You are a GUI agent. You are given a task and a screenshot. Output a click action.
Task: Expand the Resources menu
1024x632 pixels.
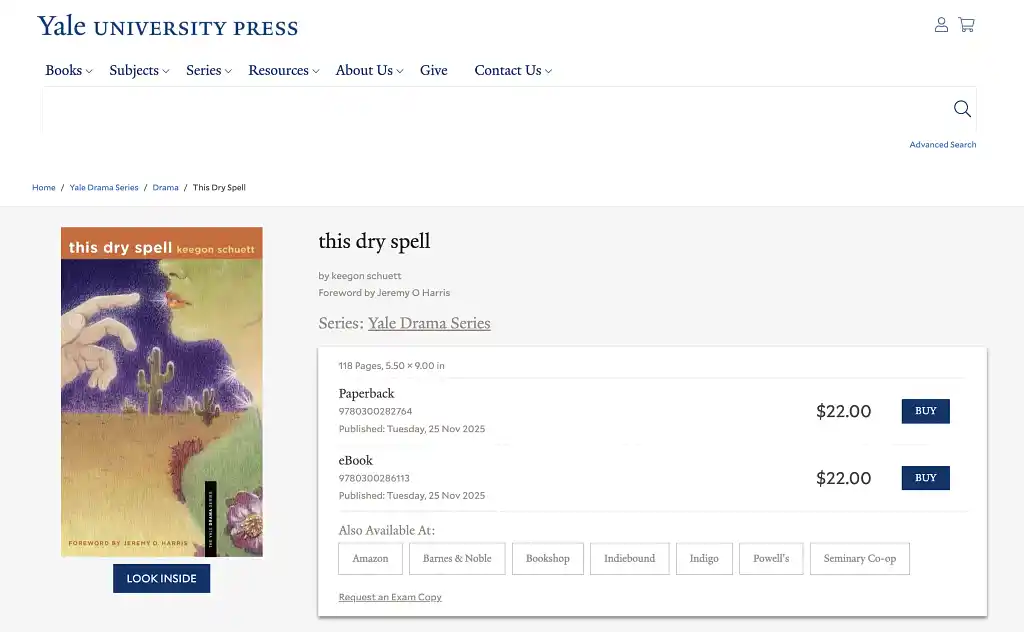(x=283, y=70)
